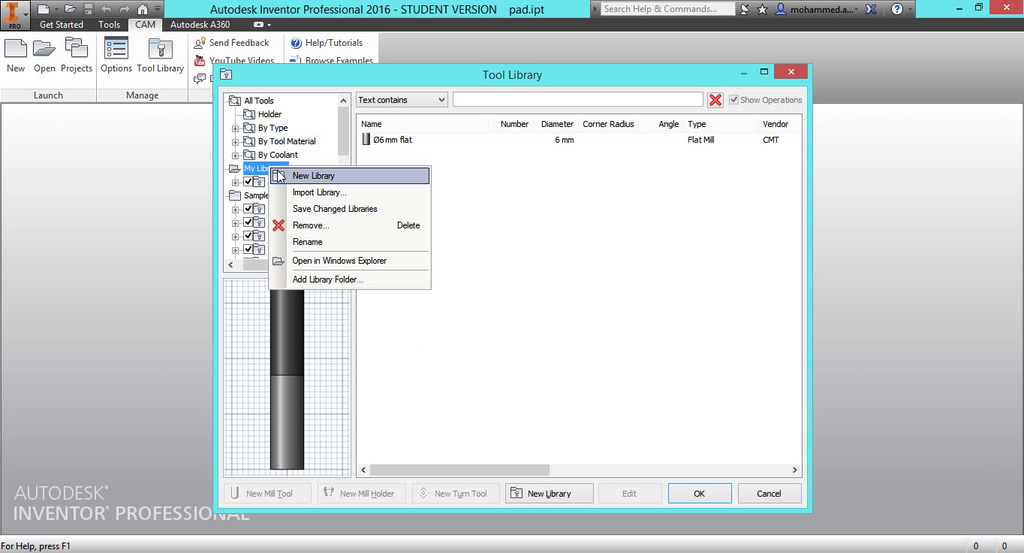This screenshot has height=553, width=1024.
Task: Toggle the library checkbox under My Libraries
Action: point(248,182)
